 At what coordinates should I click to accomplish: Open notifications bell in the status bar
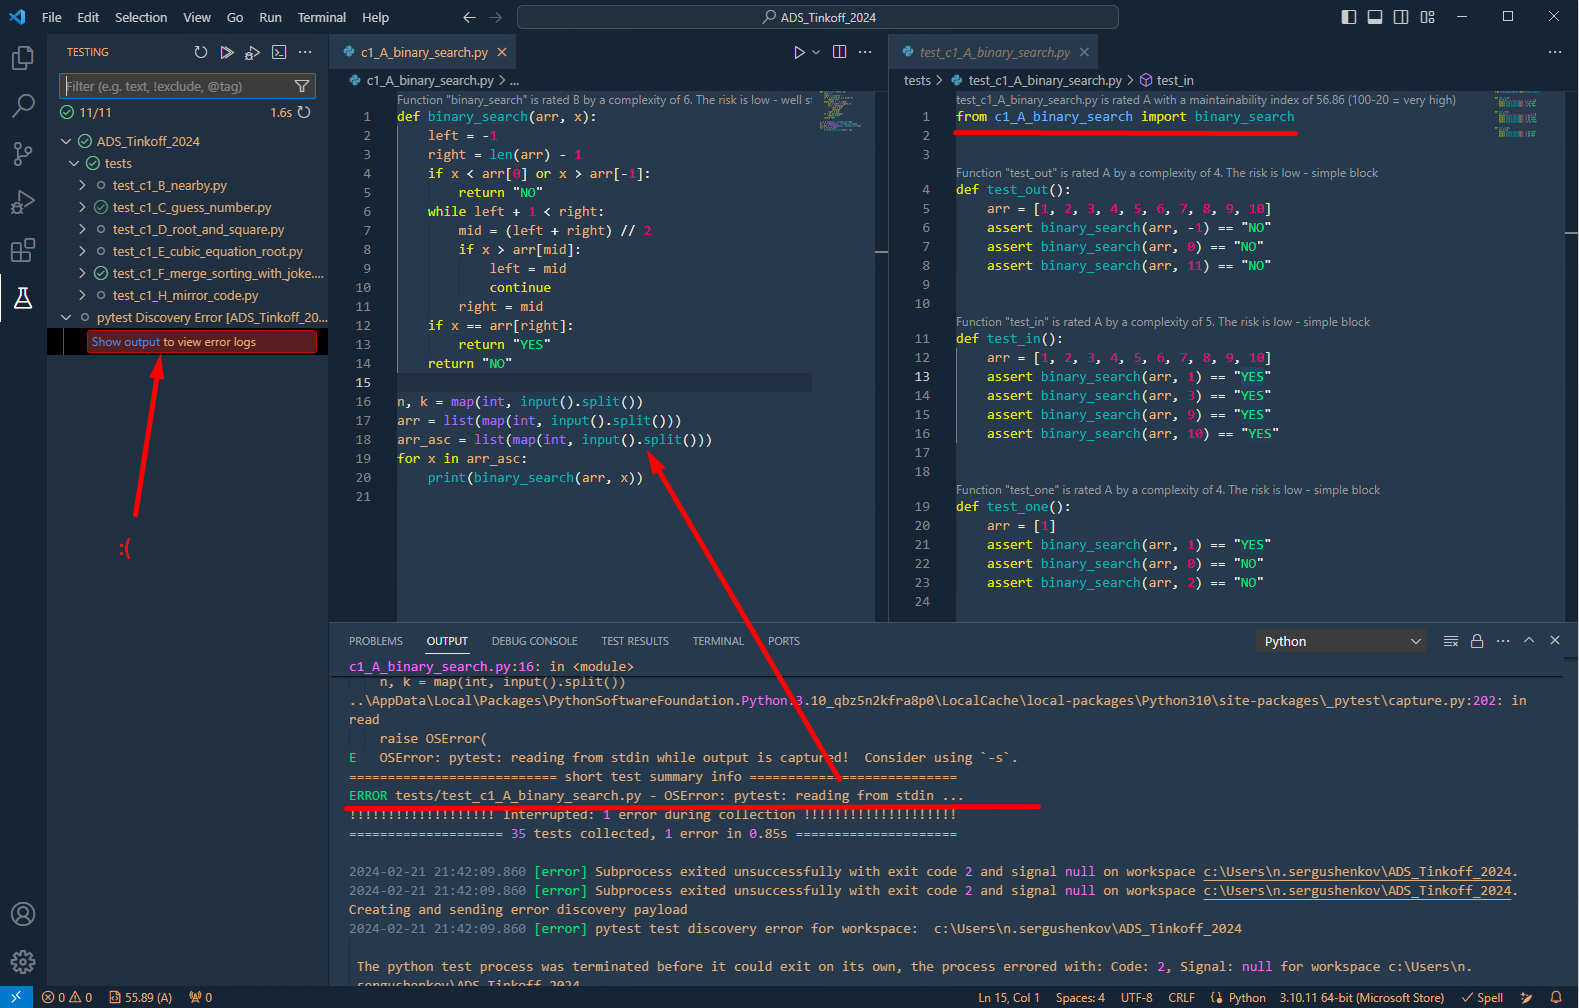pos(1556,997)
